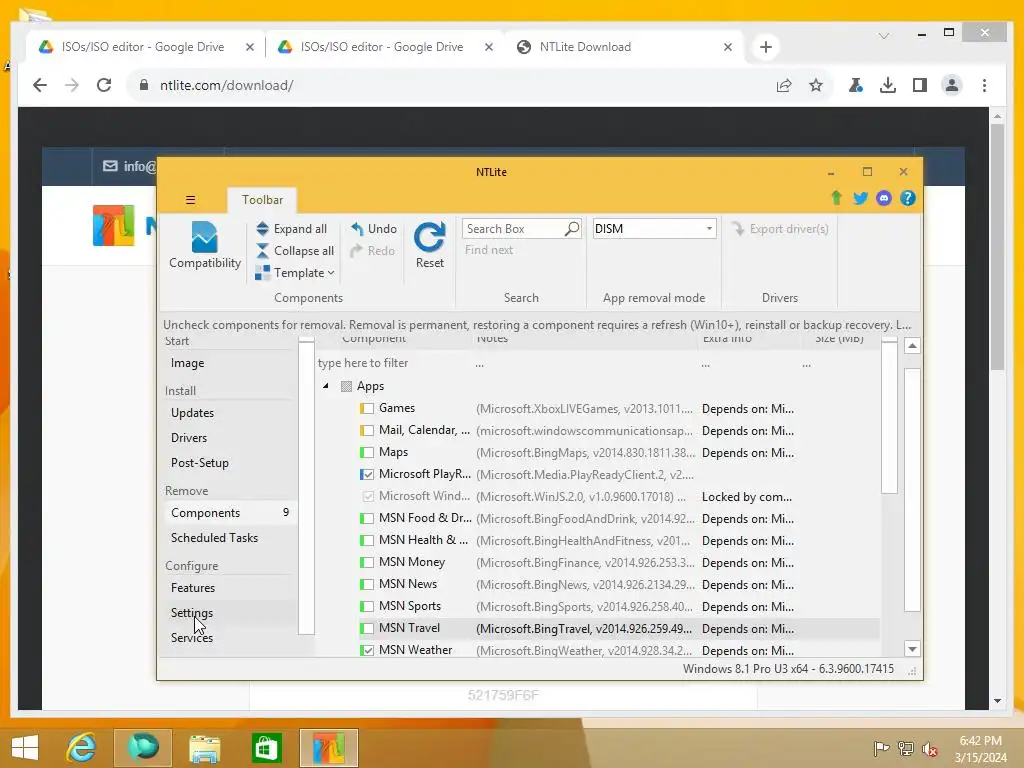Uncheck the MSN Weather checkbox
Image resolution: width=1024 pixels, height=768 pixels.
point(368,650)
